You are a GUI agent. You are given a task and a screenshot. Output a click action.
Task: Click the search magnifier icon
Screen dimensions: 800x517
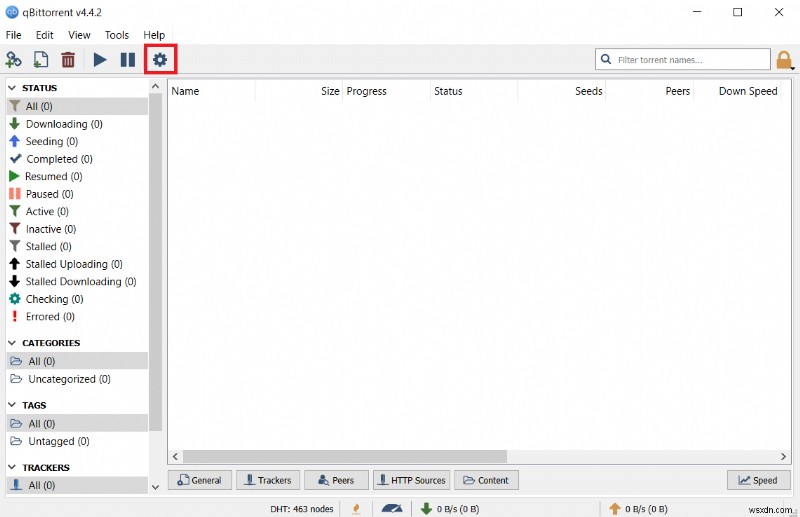[606, 59]
